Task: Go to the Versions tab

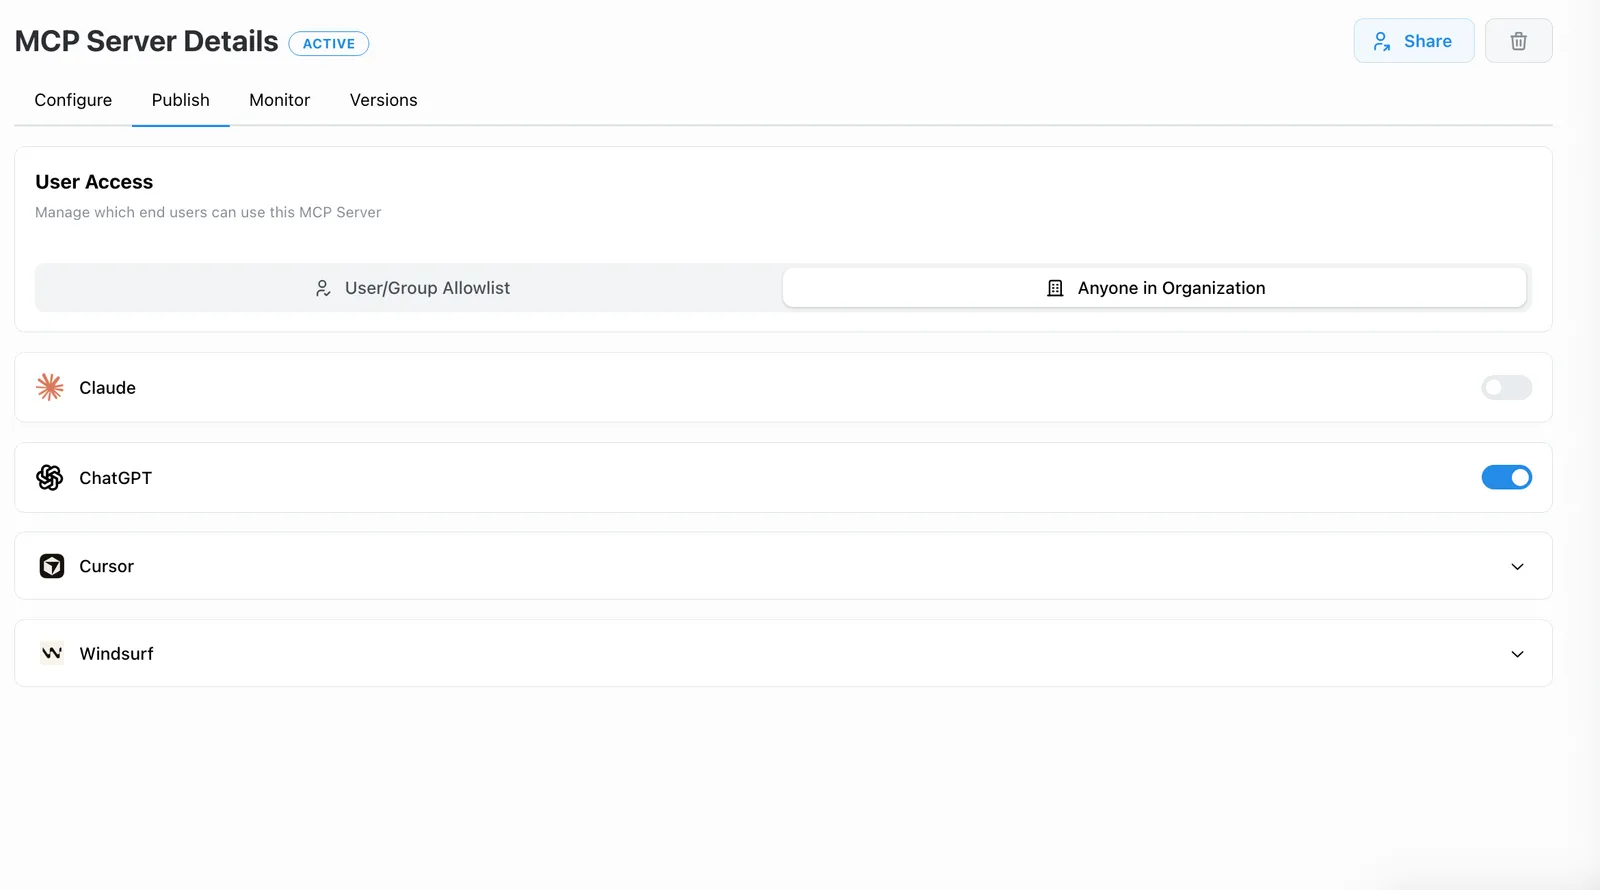Action: pos(384,100)
